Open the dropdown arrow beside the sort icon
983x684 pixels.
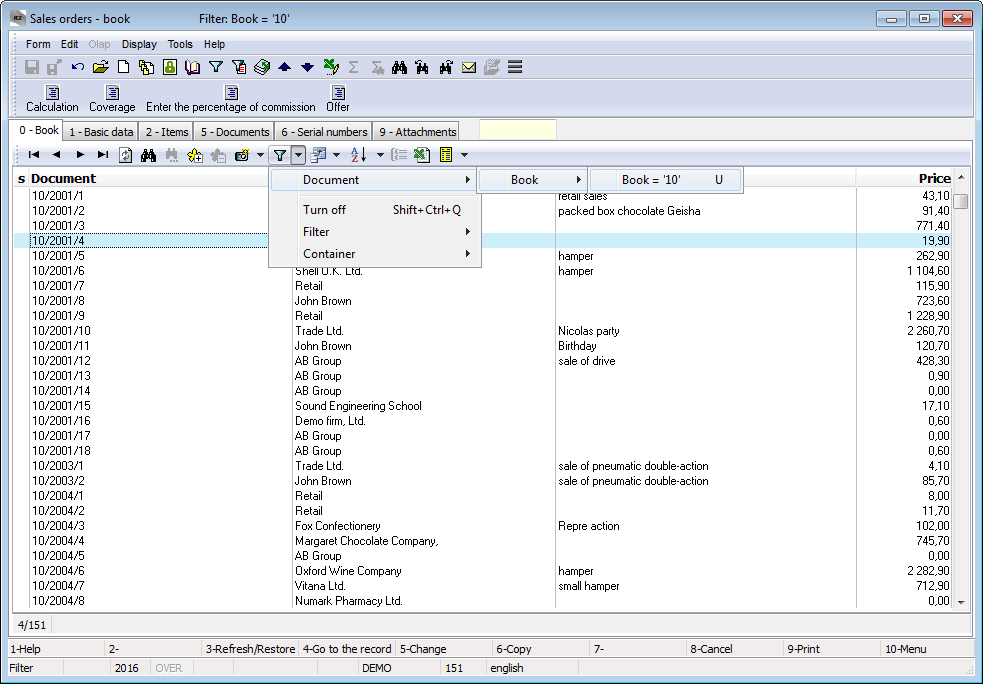[380, 155]
